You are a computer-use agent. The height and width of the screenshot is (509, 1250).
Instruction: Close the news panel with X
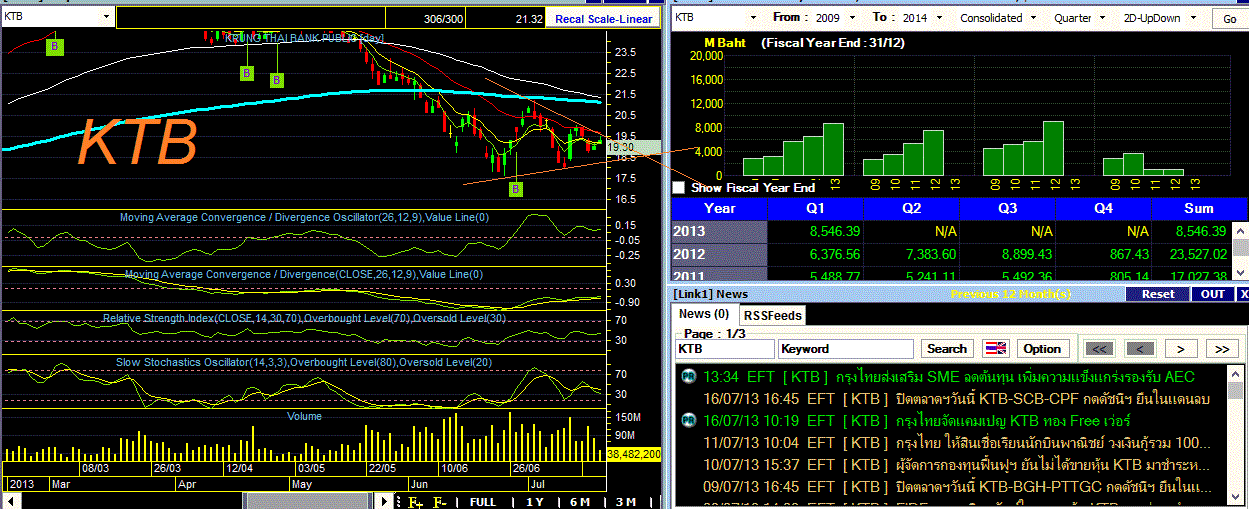pyautogui.click(x=1243, y=294)
